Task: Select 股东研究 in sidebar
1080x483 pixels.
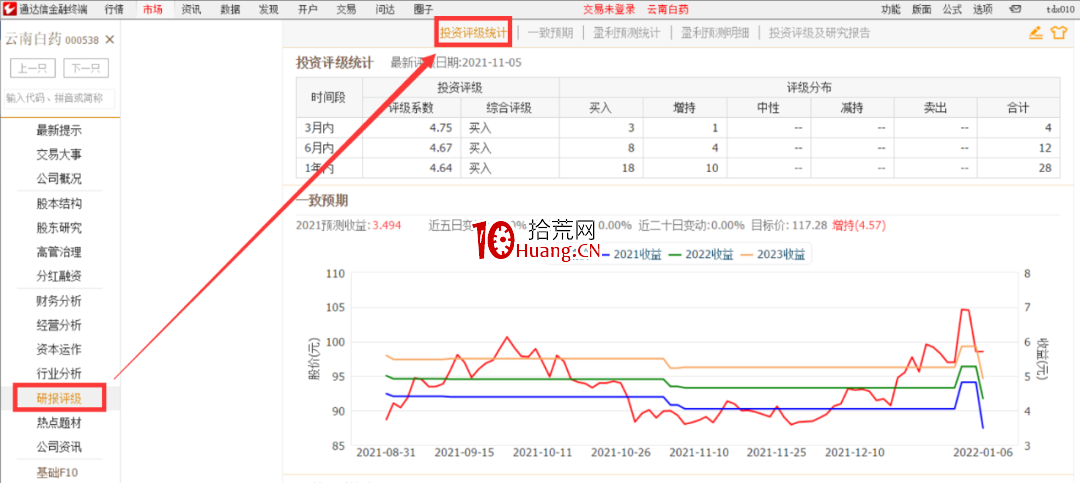Action: [59, 228]
